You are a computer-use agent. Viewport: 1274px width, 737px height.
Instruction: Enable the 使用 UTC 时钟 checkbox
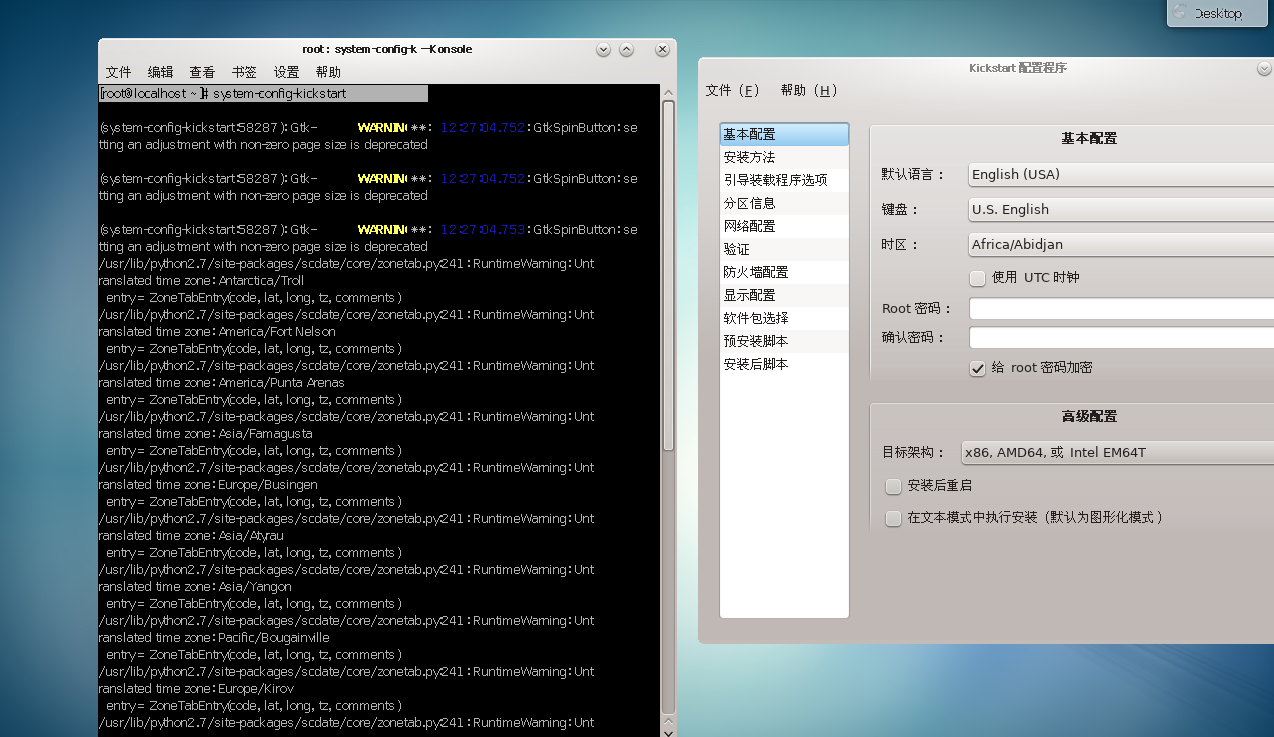point(978,278)
